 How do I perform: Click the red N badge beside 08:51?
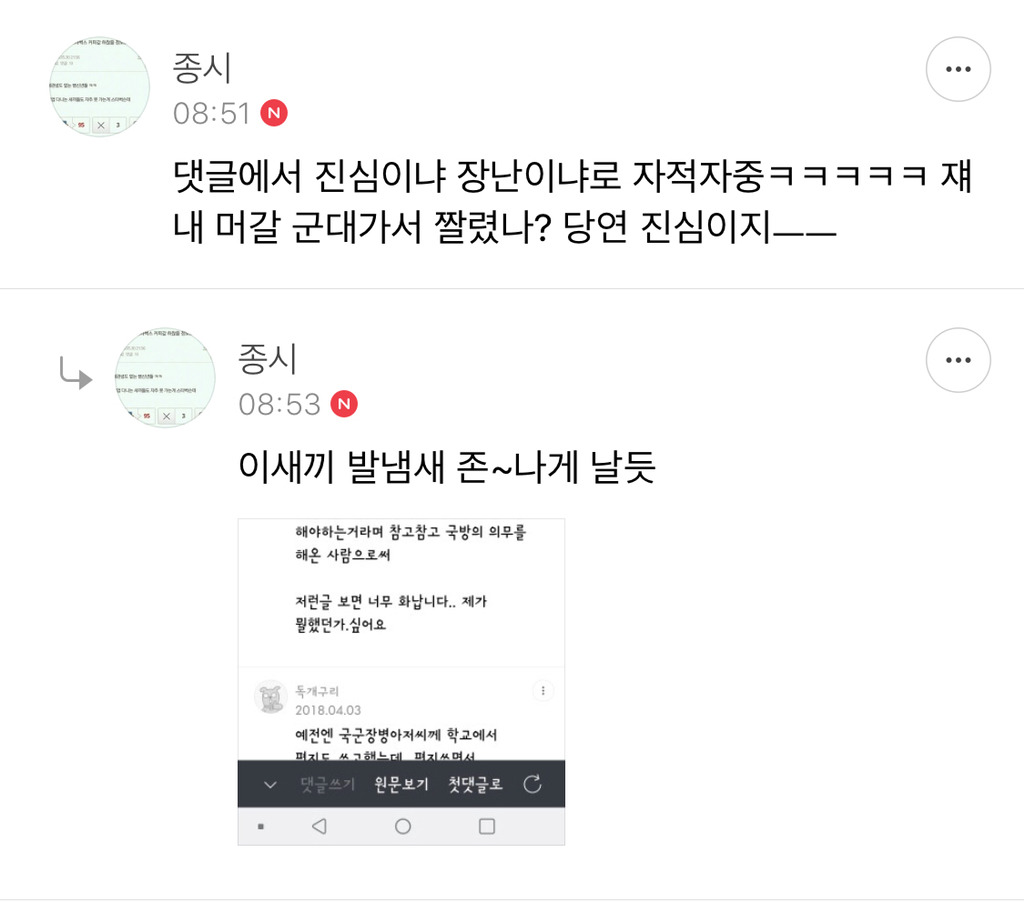274,113
